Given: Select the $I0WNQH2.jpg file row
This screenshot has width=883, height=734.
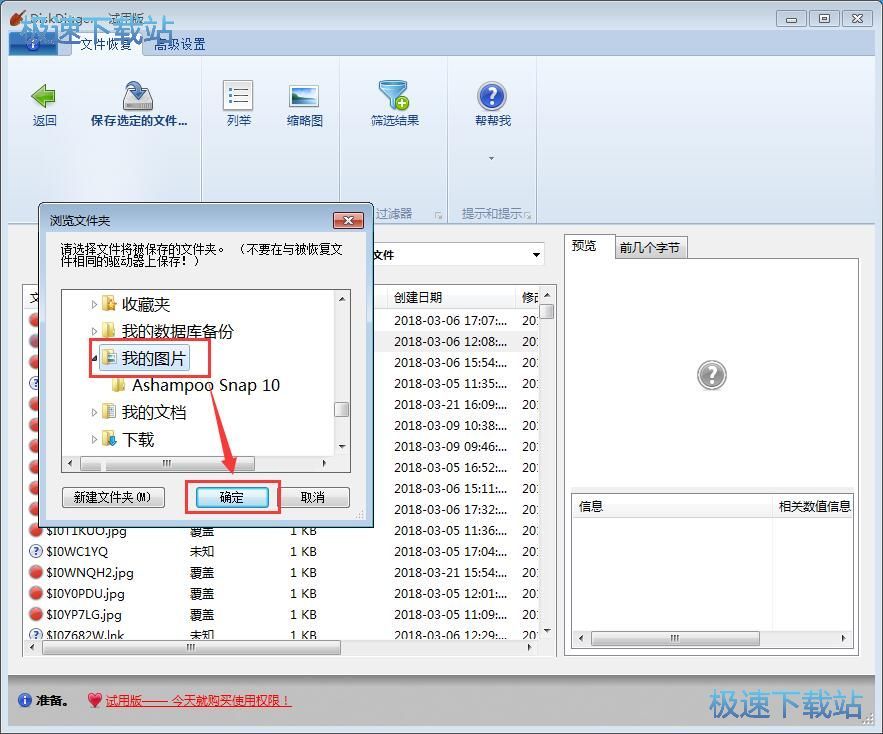Looking at the screenshot, I should click(282, 572).
